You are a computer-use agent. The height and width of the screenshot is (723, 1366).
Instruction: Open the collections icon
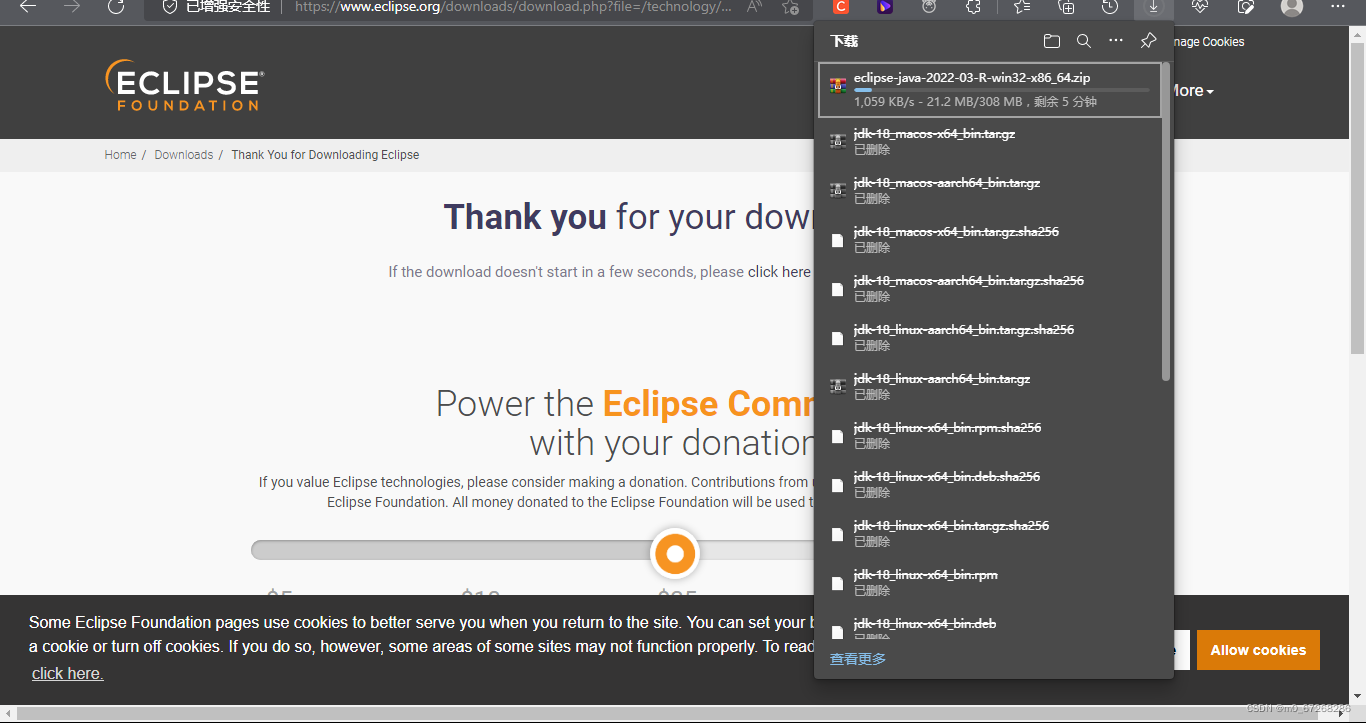[x=1066, y=6]
